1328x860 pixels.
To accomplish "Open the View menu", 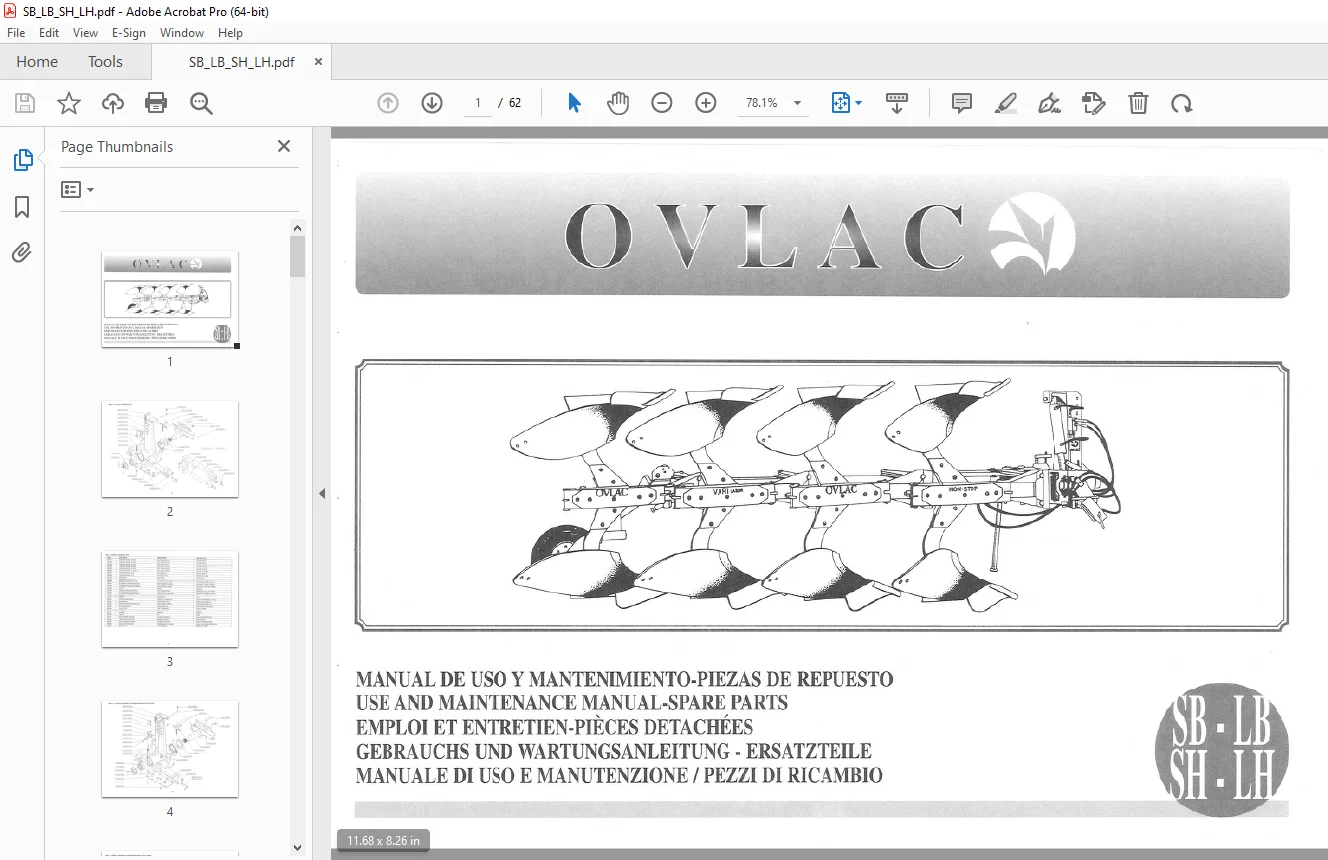I will (85, 33).
